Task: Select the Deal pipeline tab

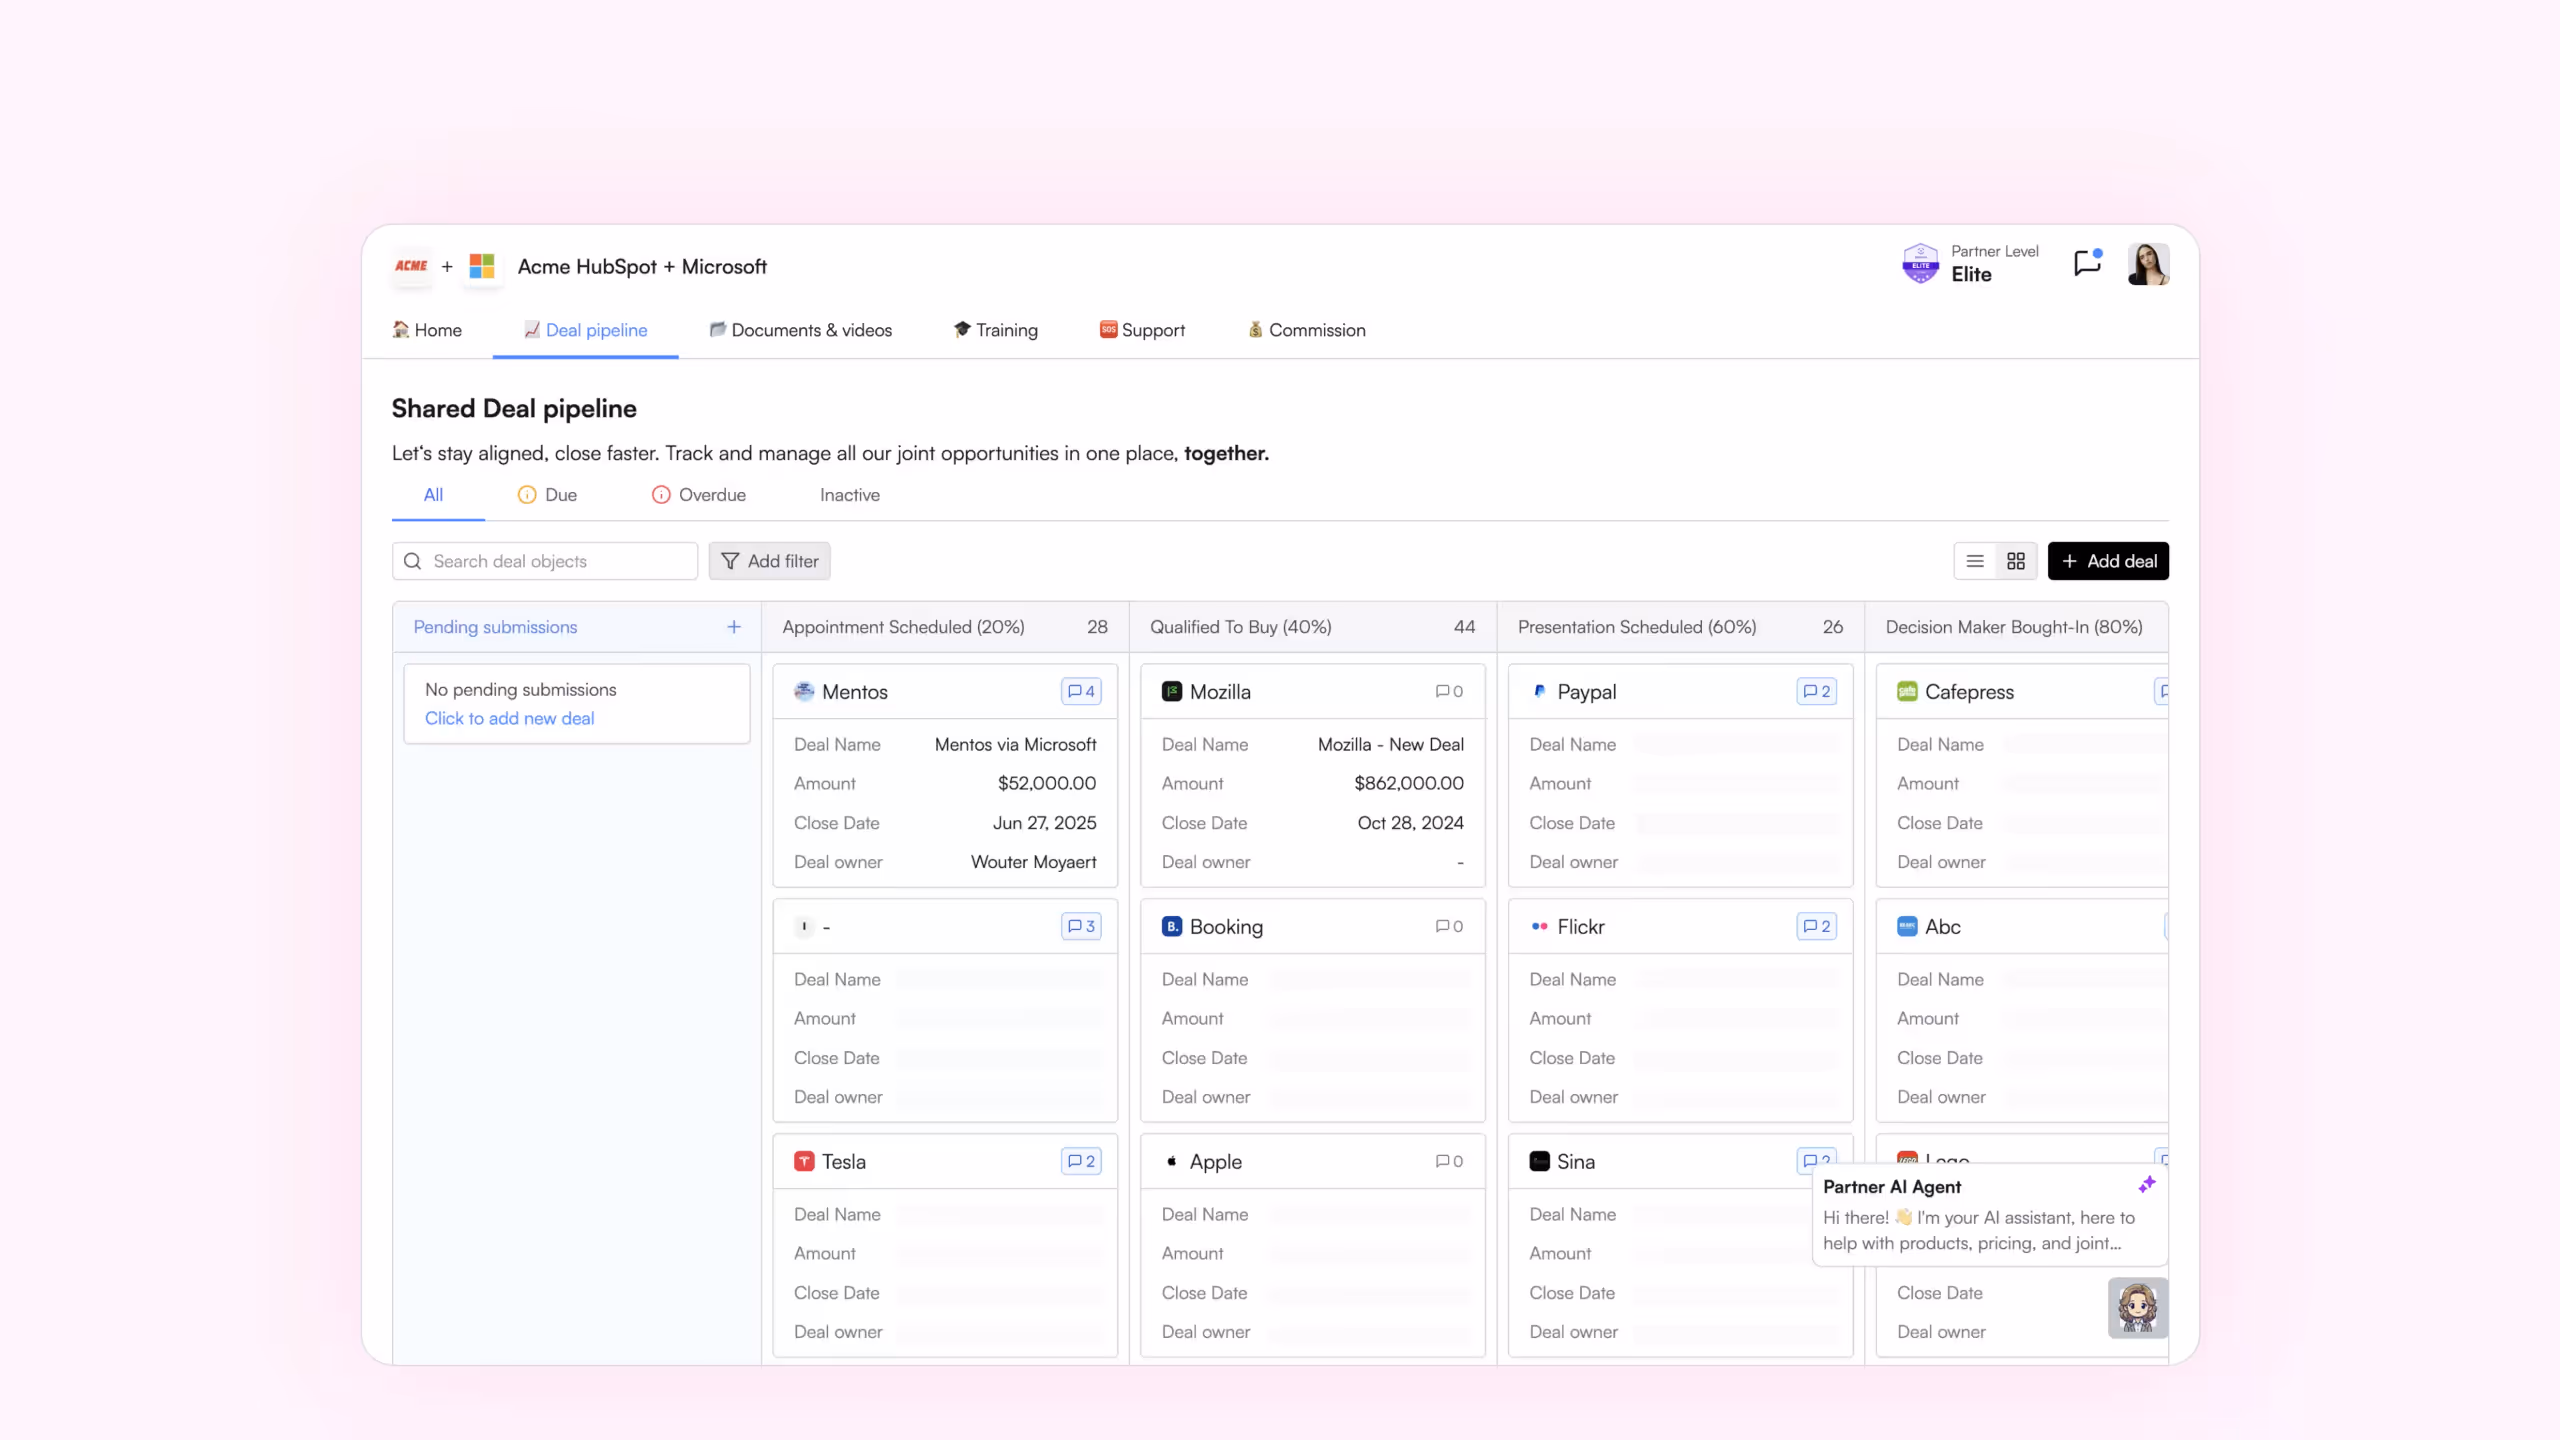Action: click(586, 330)
